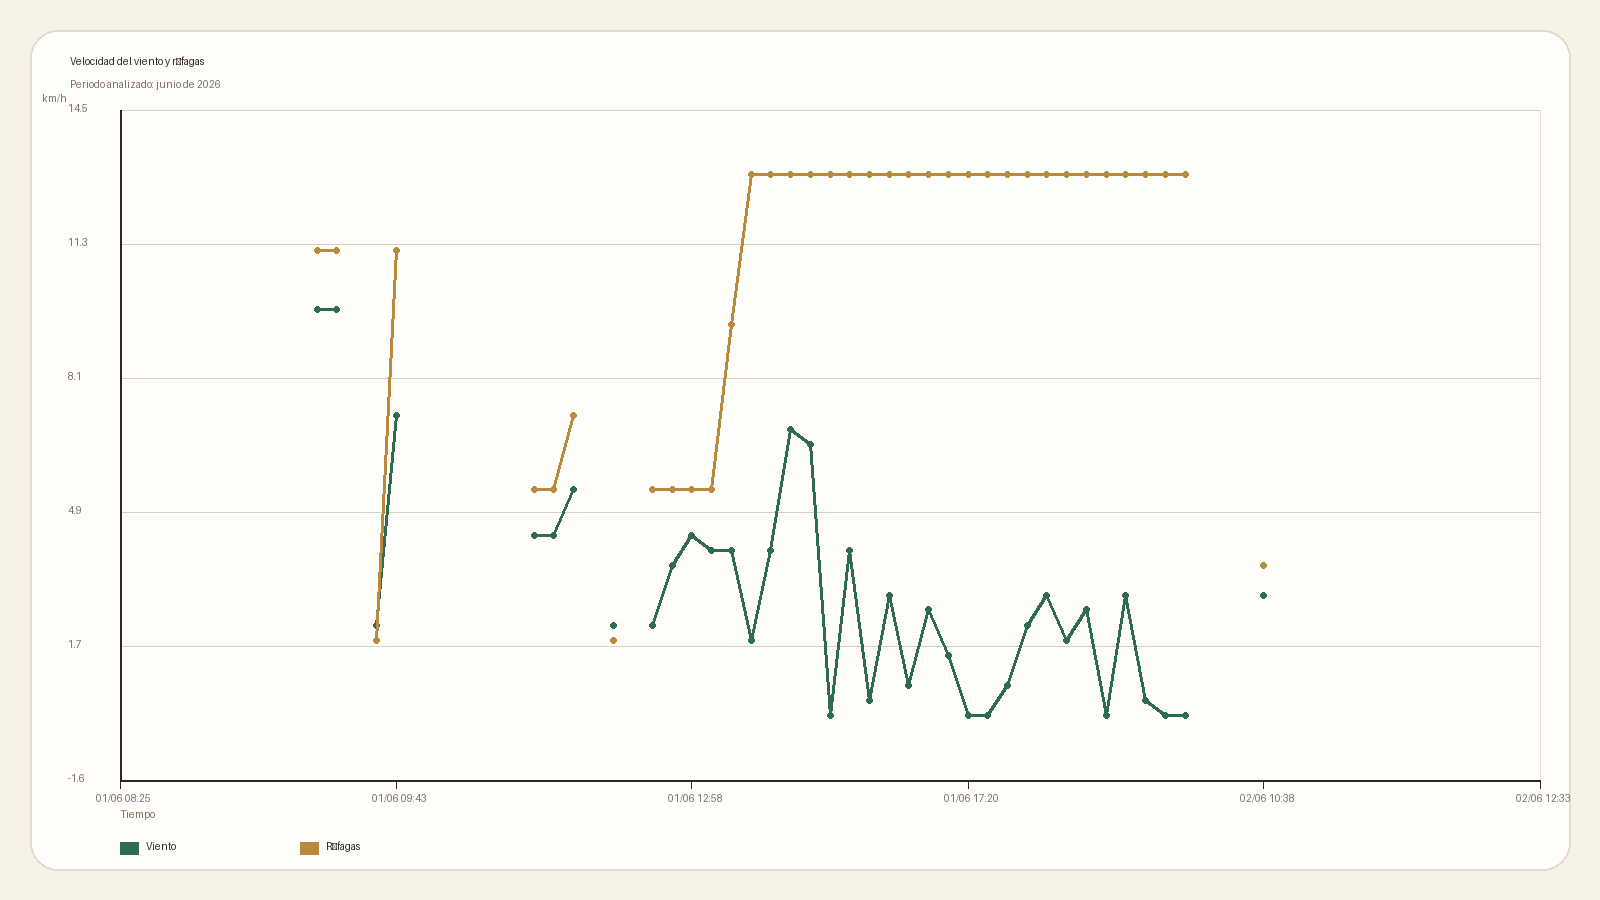Screen dimensions: 1600x900
Task: Click the x-axis label 01/06 12:58
Action: coord(695,799)
